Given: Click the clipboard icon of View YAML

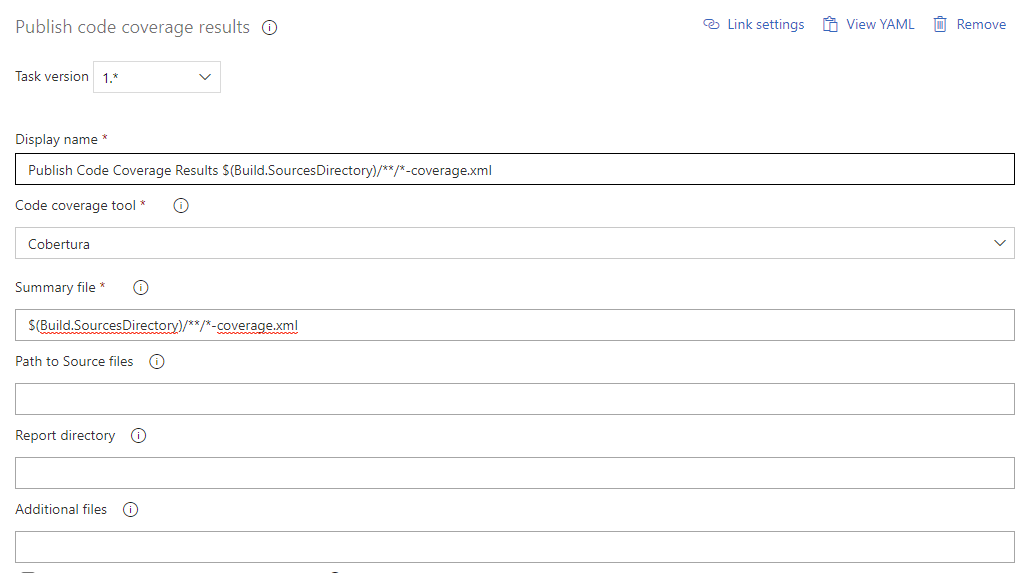Looking at the screenshot, I should pyautogui.click(x=830, y=24).
